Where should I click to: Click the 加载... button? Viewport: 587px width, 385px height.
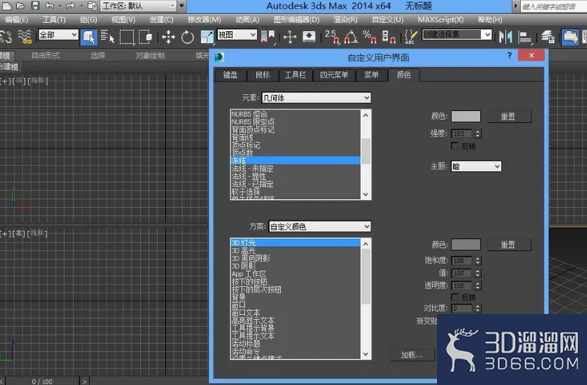[x=411, y=355]
